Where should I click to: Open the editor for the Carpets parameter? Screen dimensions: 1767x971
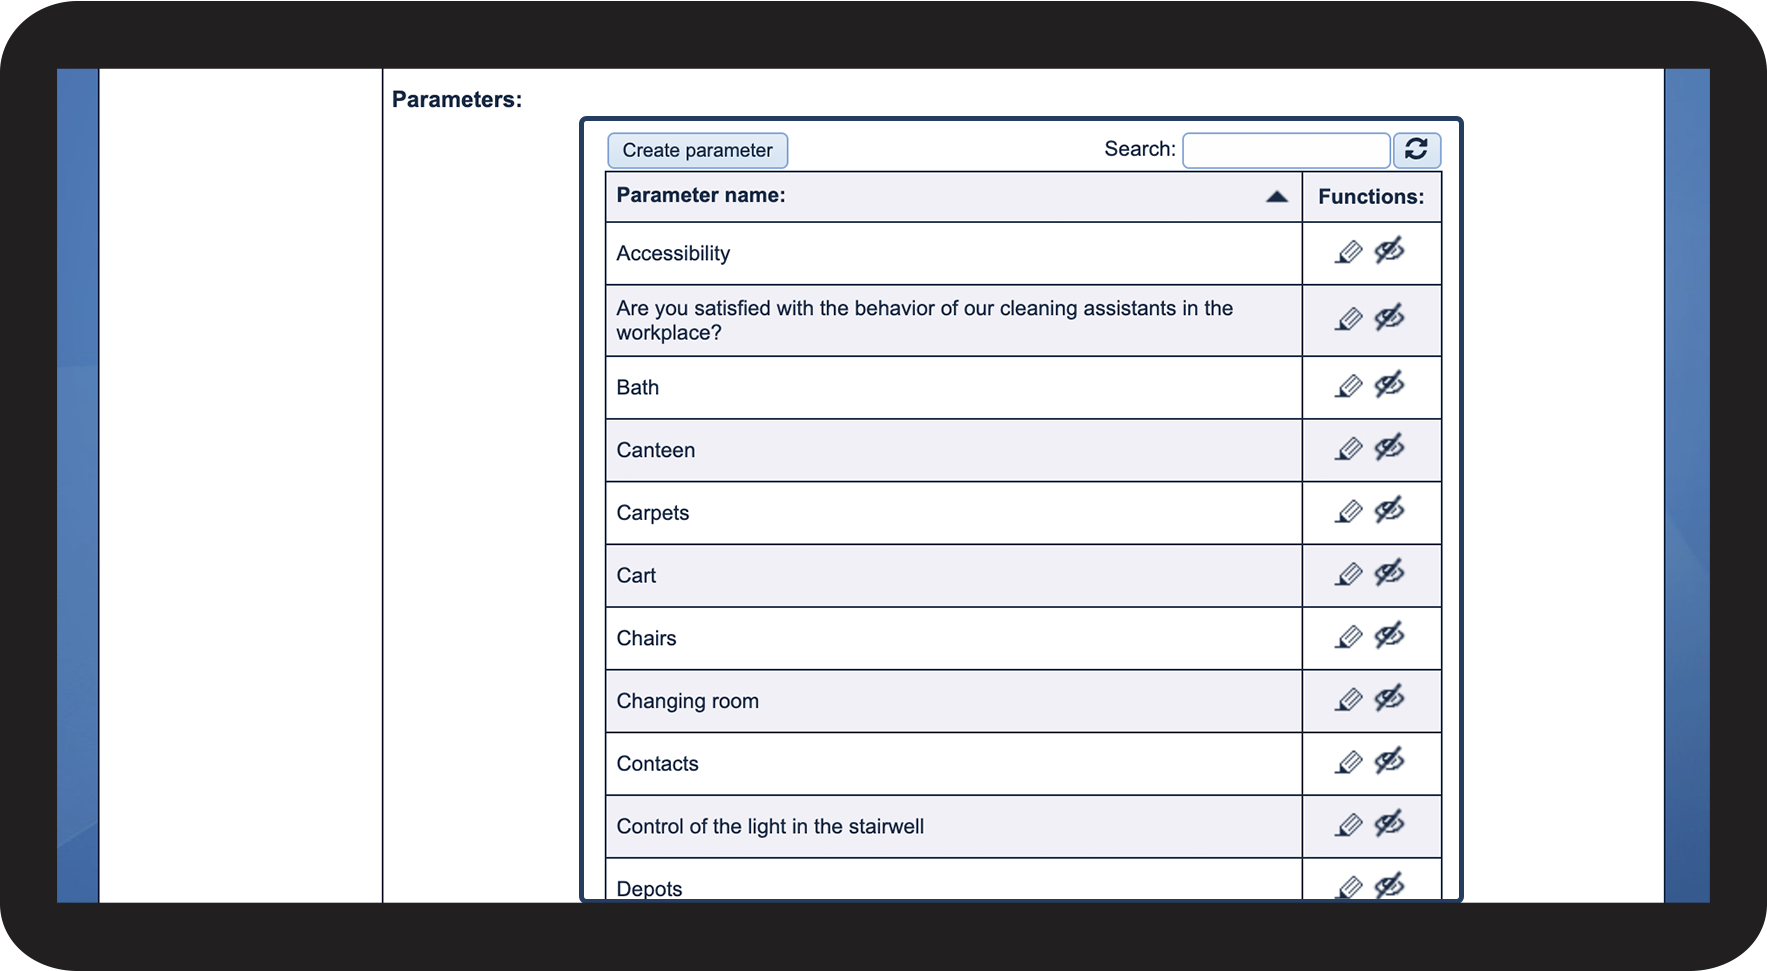point(1349,512)
